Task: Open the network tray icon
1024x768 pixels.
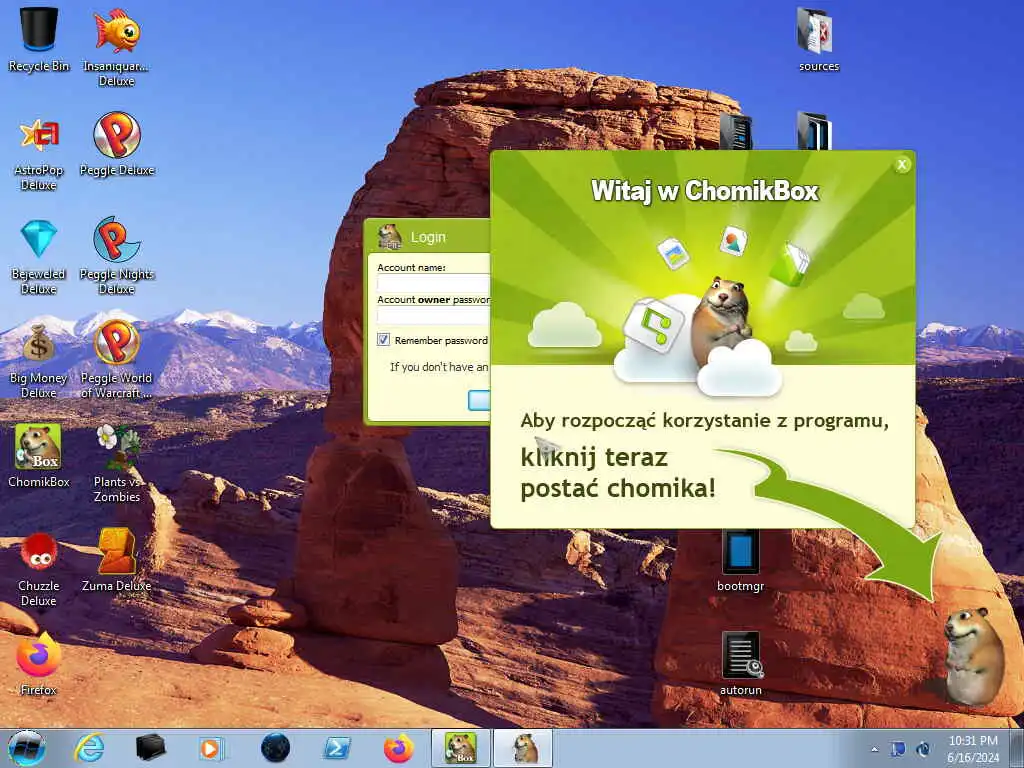Action: 898,749
